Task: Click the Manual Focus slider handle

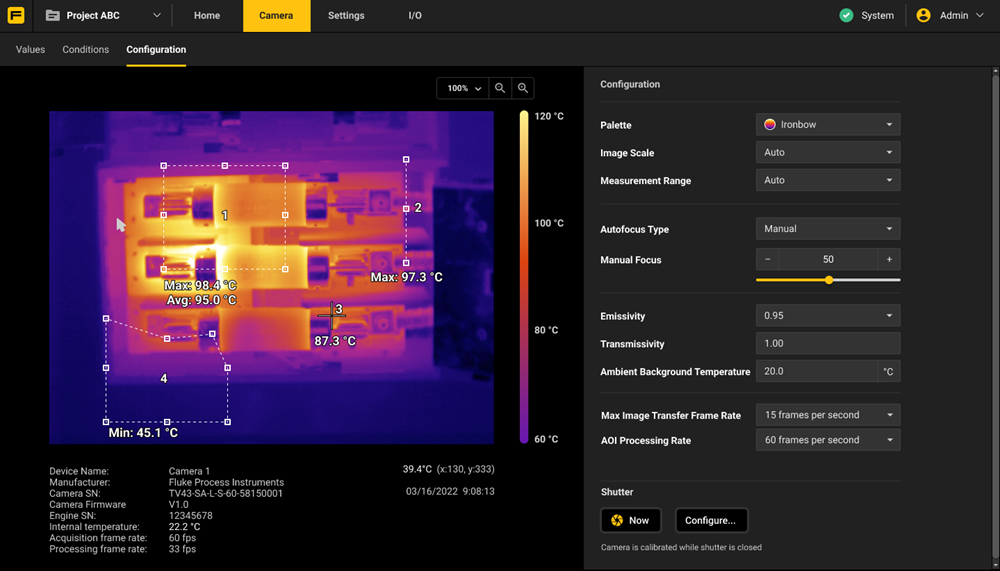Action: point(829,280)
